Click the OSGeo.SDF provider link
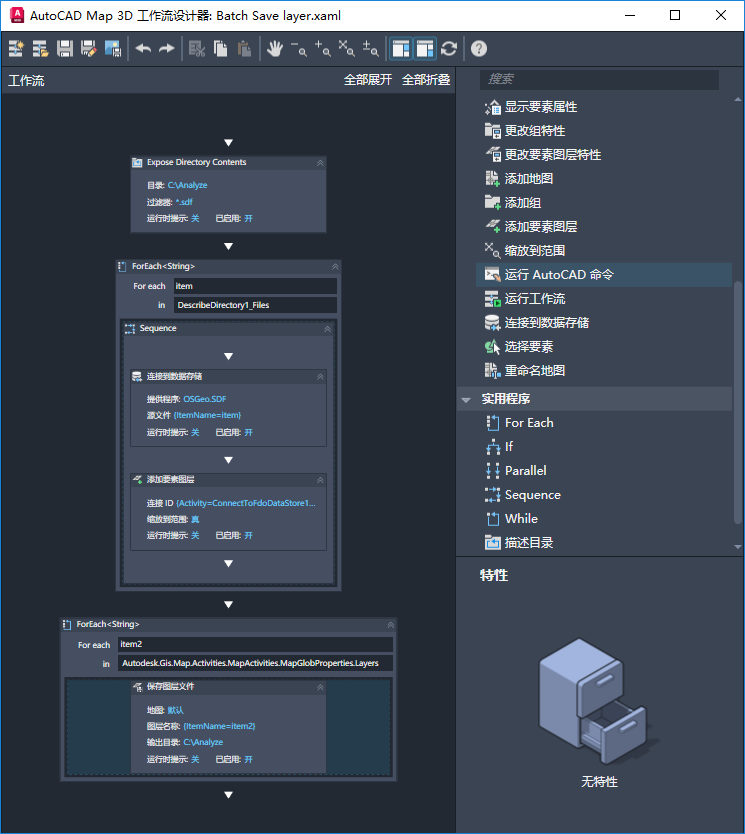Screen dimensions: 745x834 205,399
